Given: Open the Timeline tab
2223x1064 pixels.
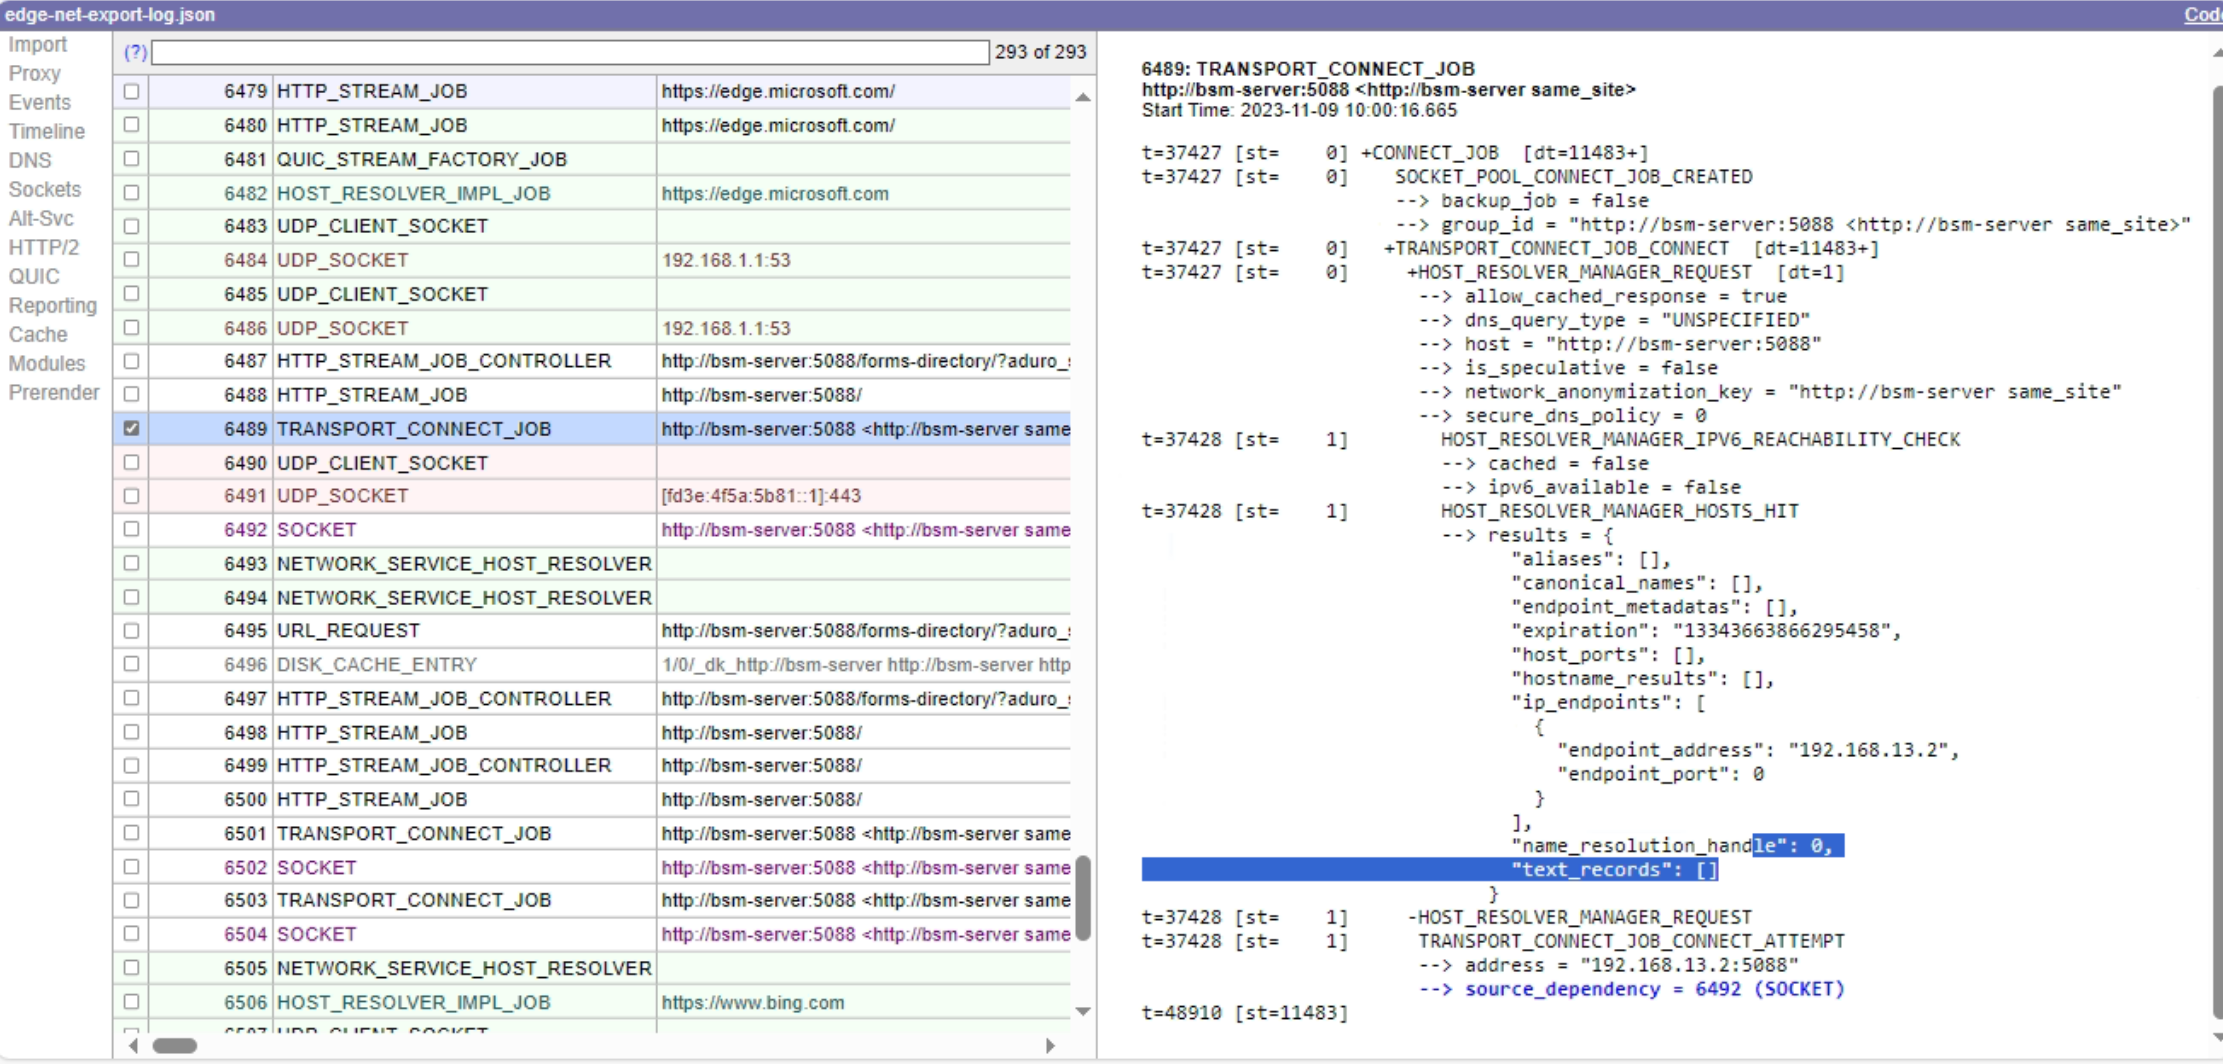Looking at the screenshot, I should point(46,132).
